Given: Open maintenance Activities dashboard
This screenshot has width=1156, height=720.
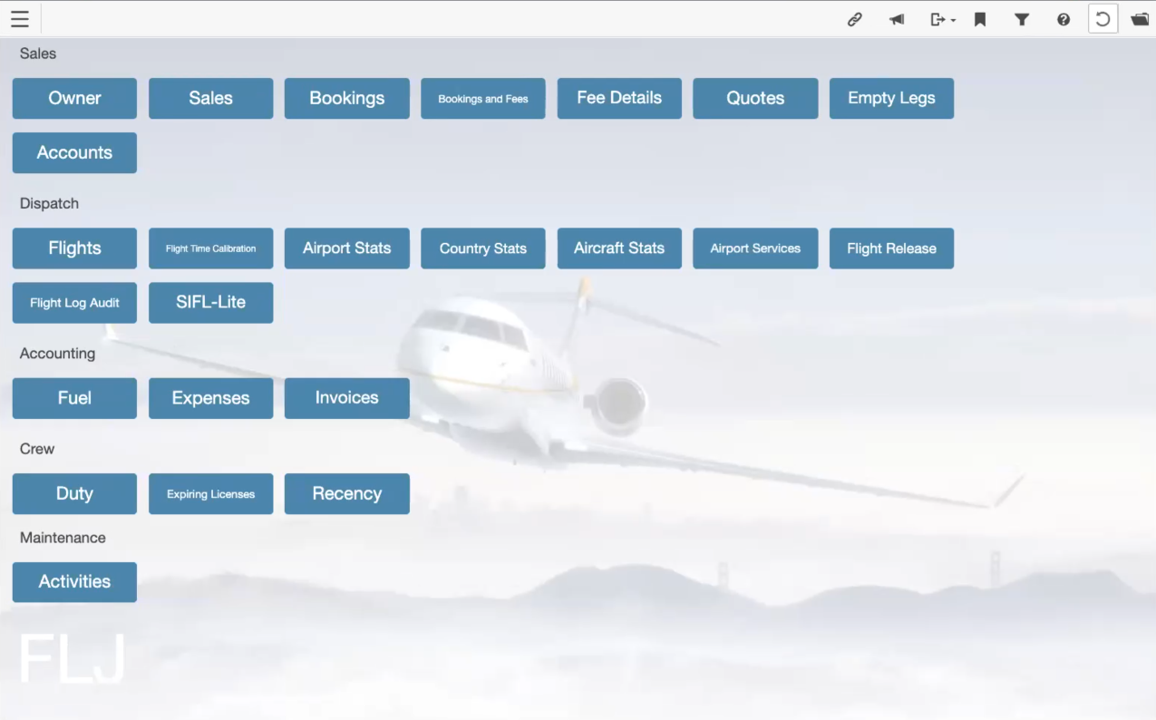Looking at the screenshot, I should (74, 582).
